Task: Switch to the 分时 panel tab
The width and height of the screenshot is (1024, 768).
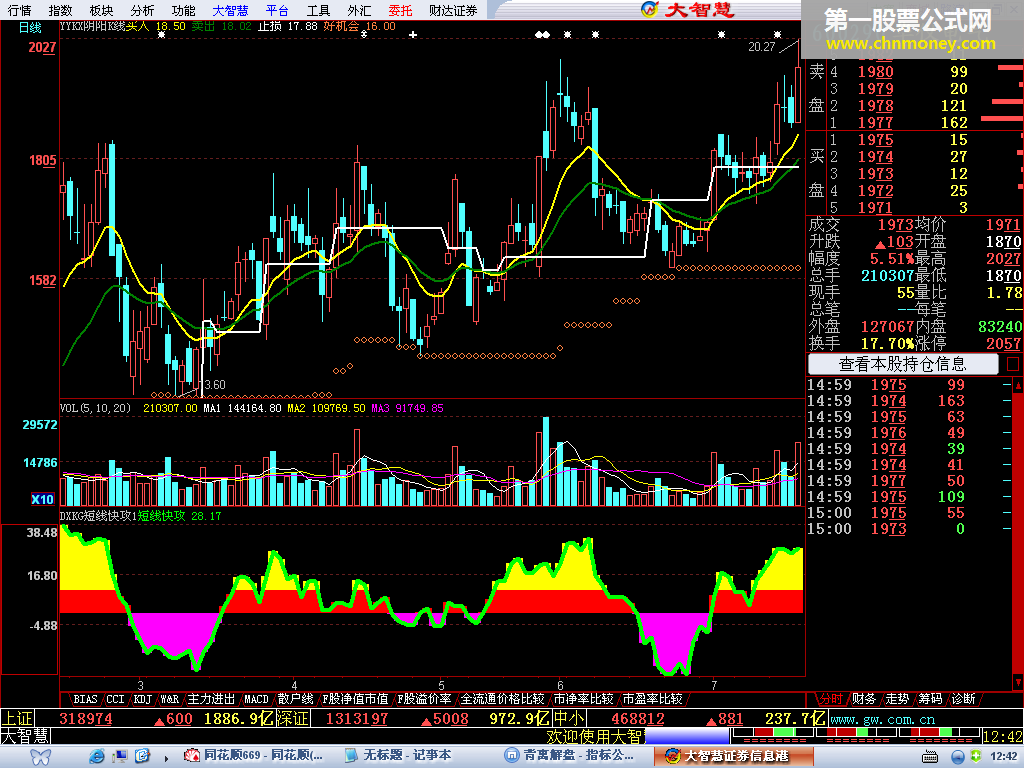Action: (x=830, y=699)
